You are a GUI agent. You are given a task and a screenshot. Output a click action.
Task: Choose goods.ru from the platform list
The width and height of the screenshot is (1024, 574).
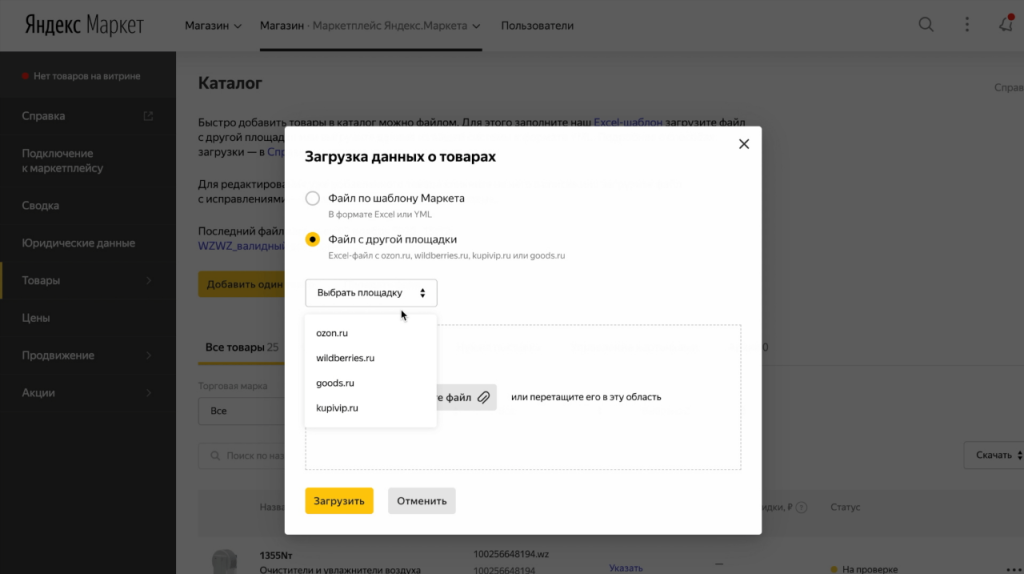pos(370,383)
